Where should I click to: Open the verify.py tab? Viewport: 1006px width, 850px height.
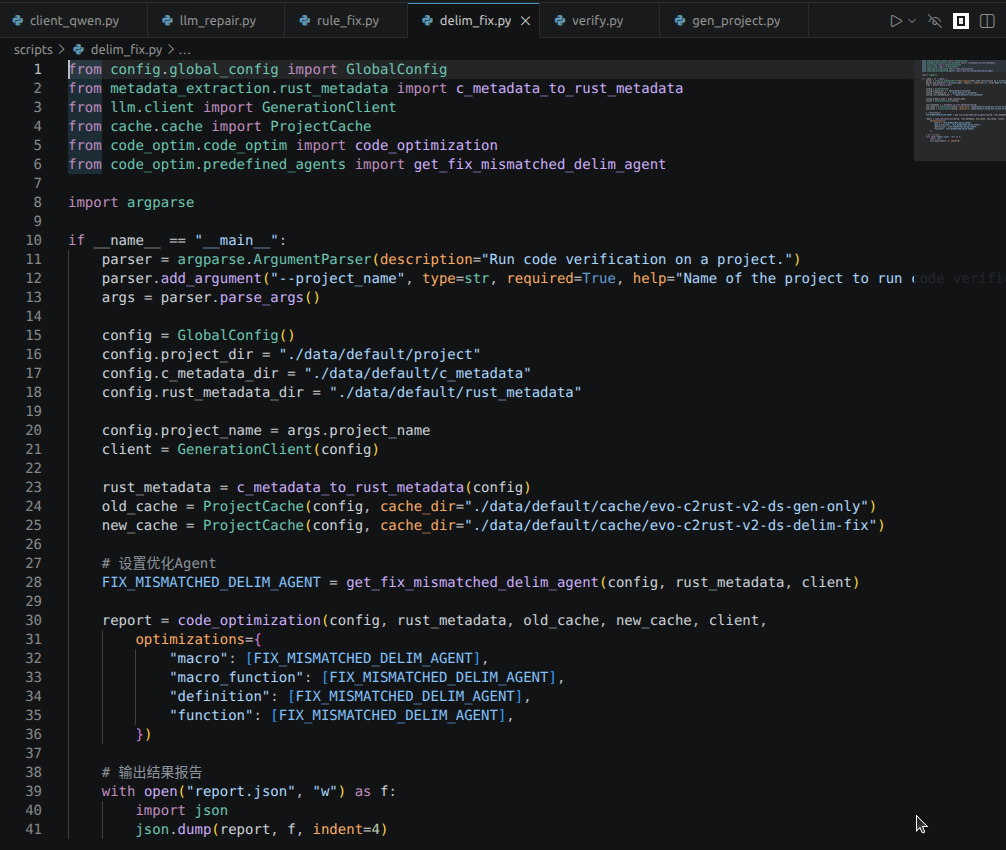point(597,21)
